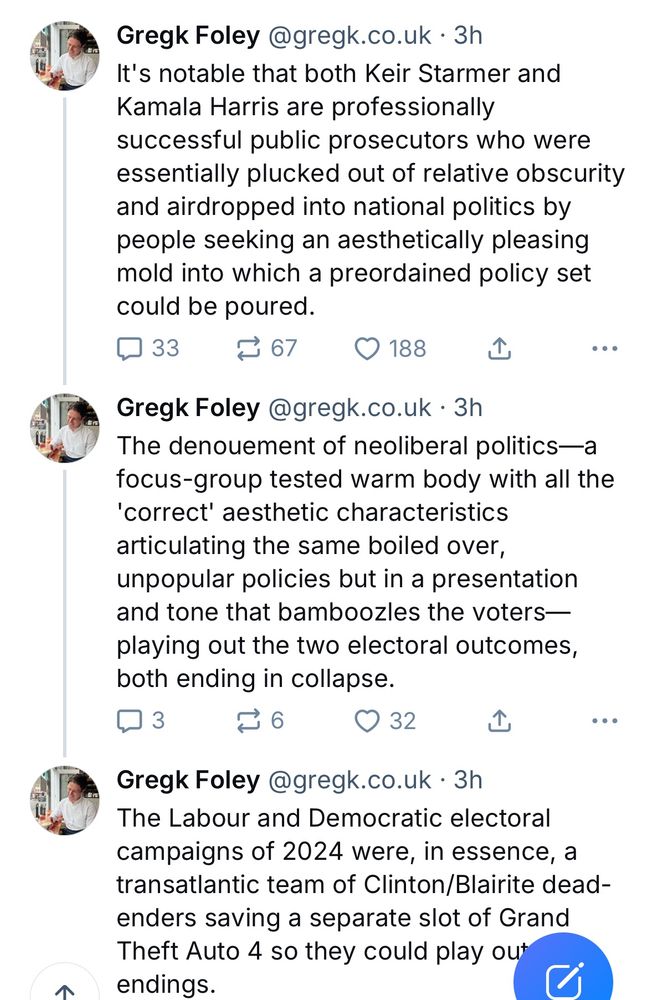The height and width of the screenshot is (1000, 653).
Task: Open the post text starting 'The denouement'
Action: point(360,560)
